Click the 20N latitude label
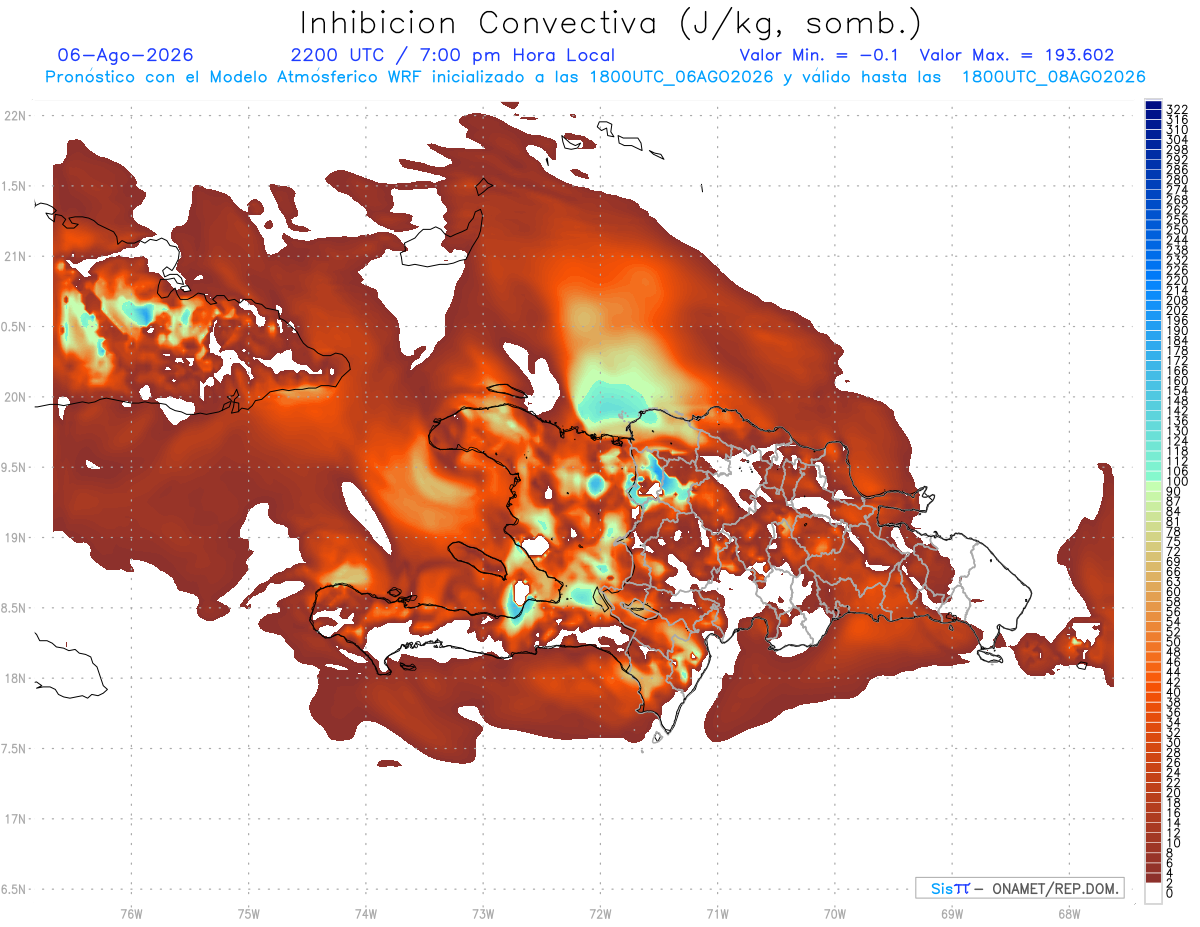 tap(15, 397)
